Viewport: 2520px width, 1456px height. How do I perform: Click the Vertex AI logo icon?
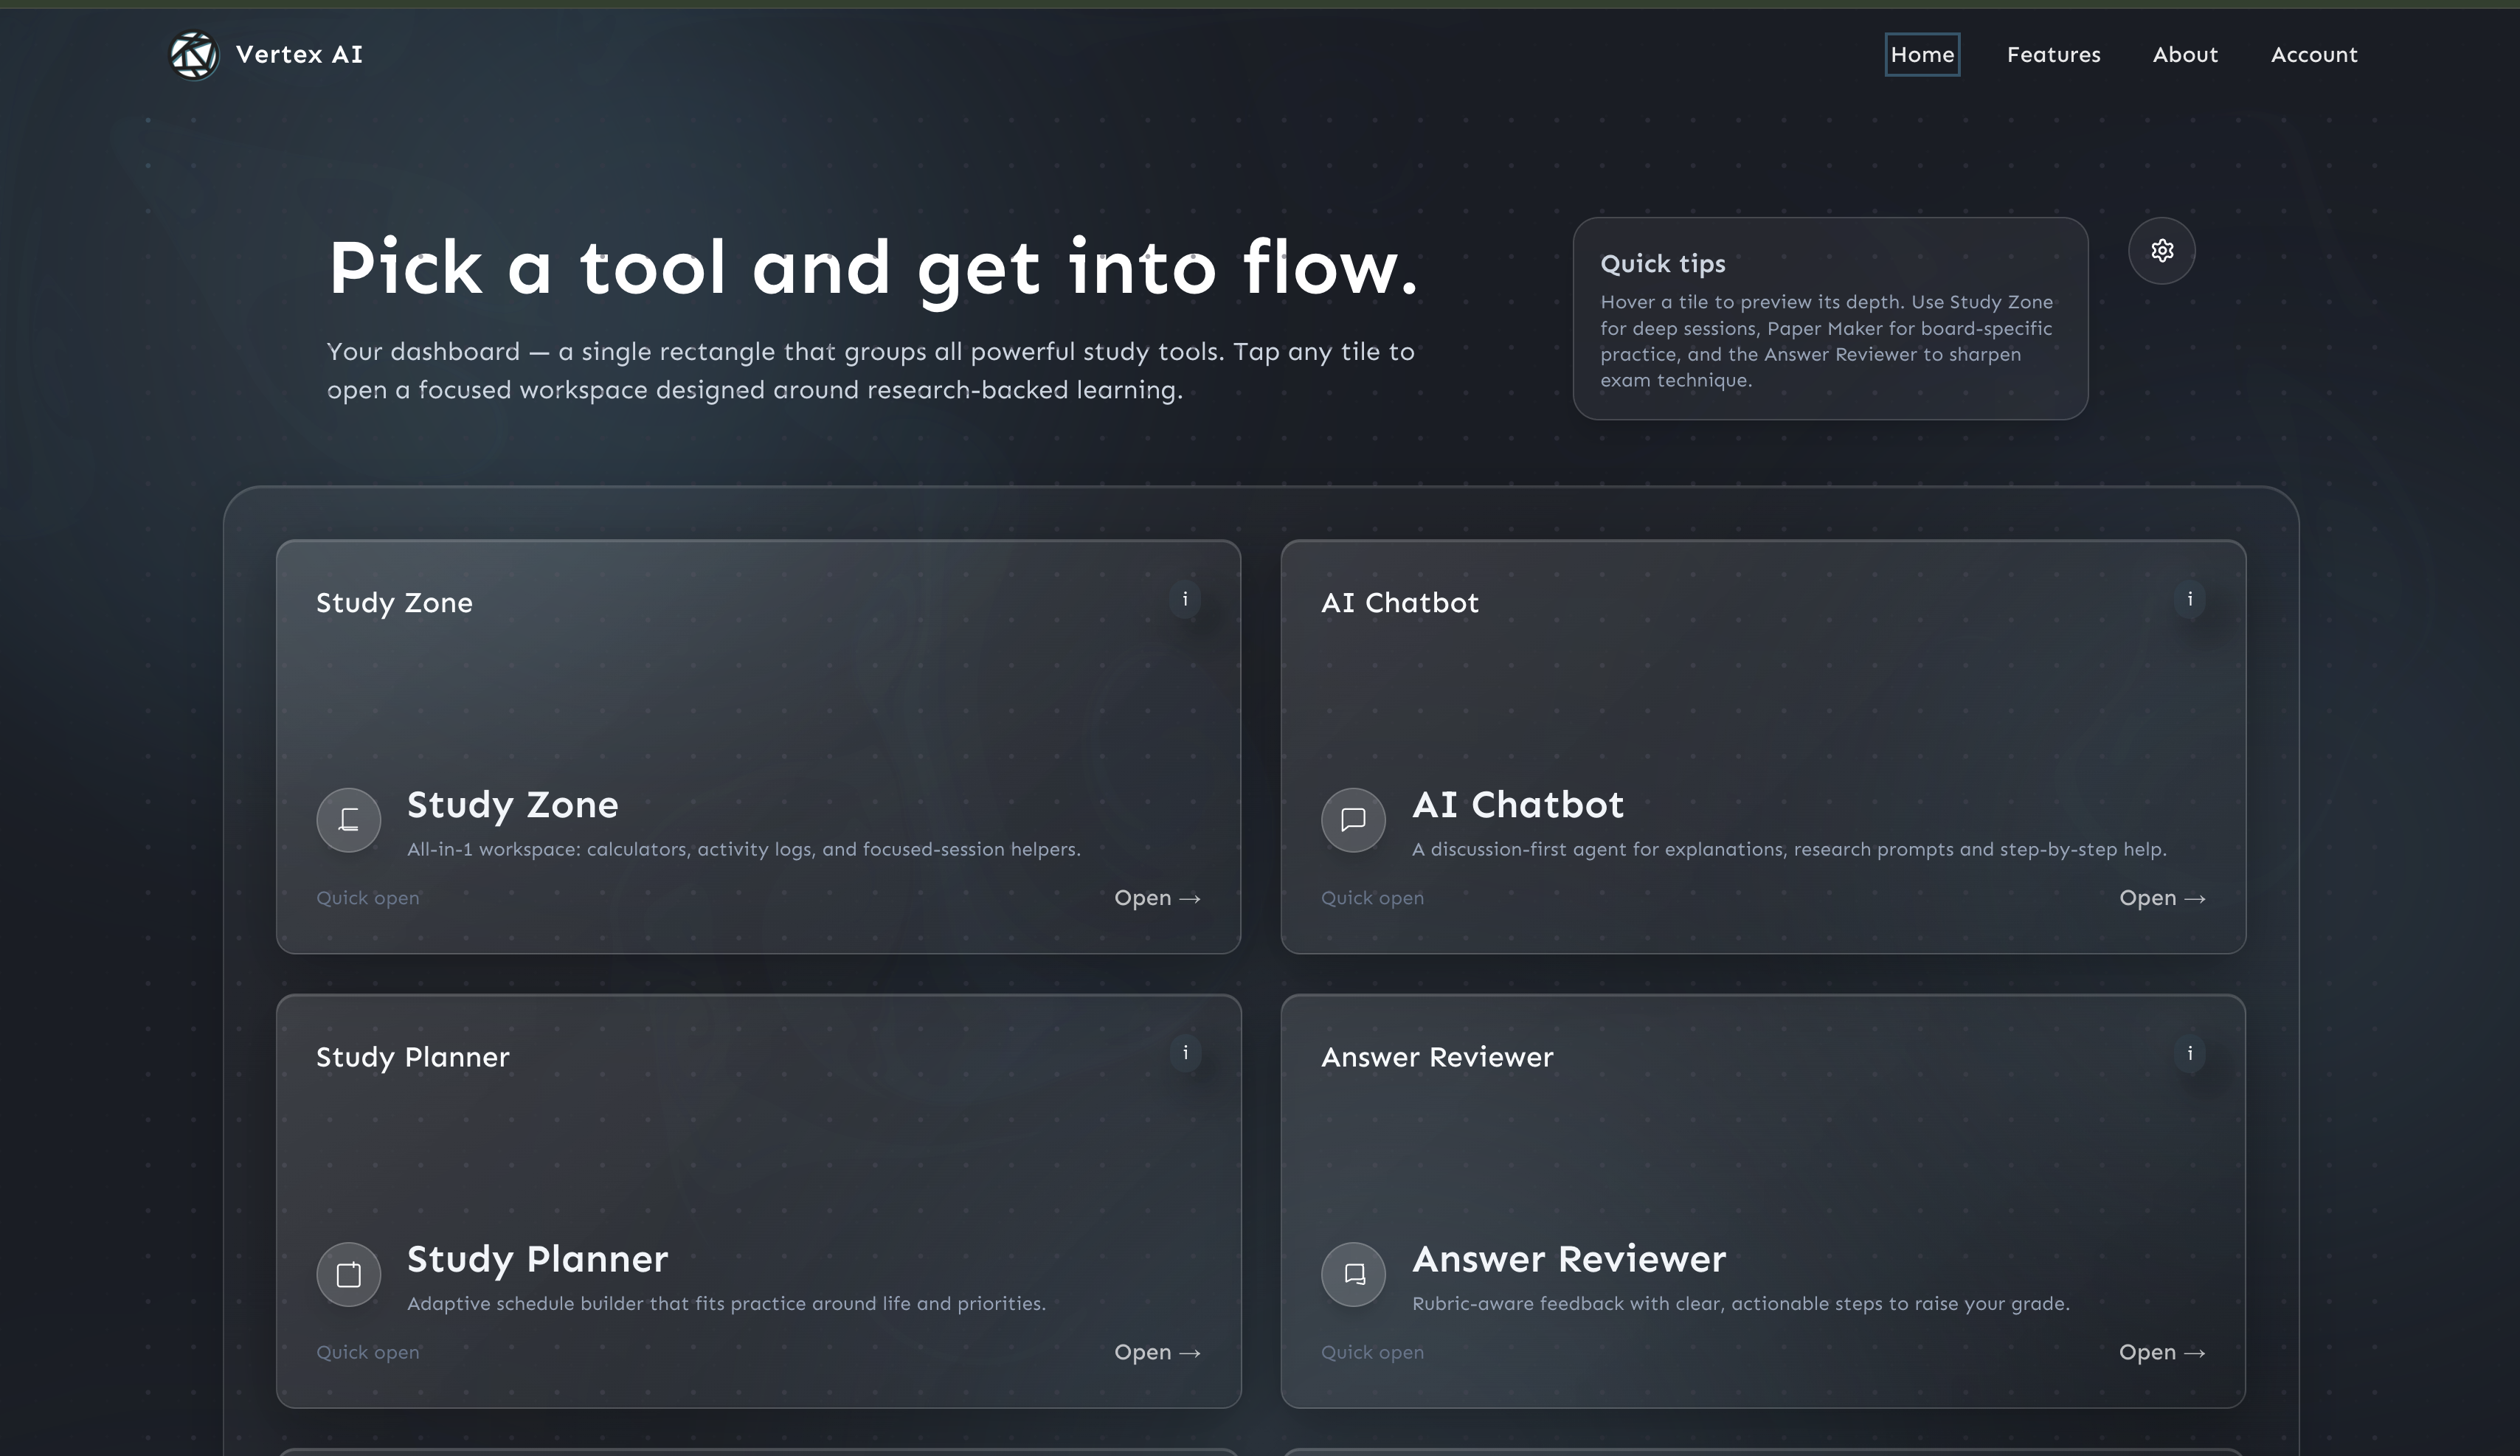[193, 55]
